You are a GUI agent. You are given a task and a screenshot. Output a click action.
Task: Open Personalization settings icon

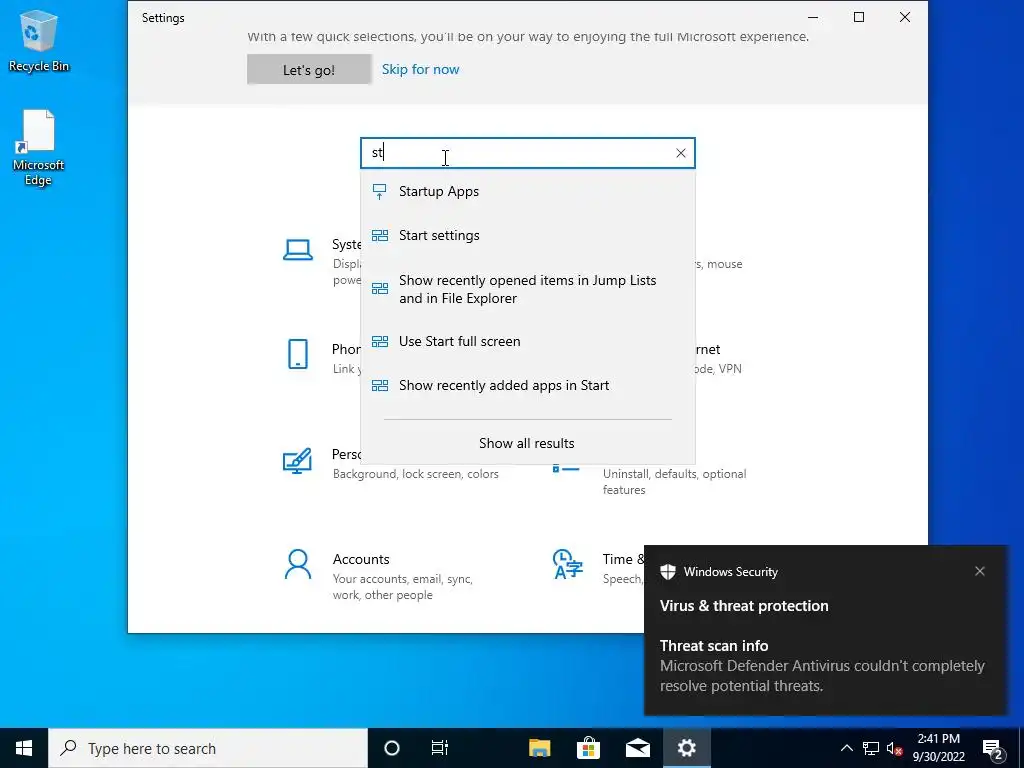[x=297, y=460]
